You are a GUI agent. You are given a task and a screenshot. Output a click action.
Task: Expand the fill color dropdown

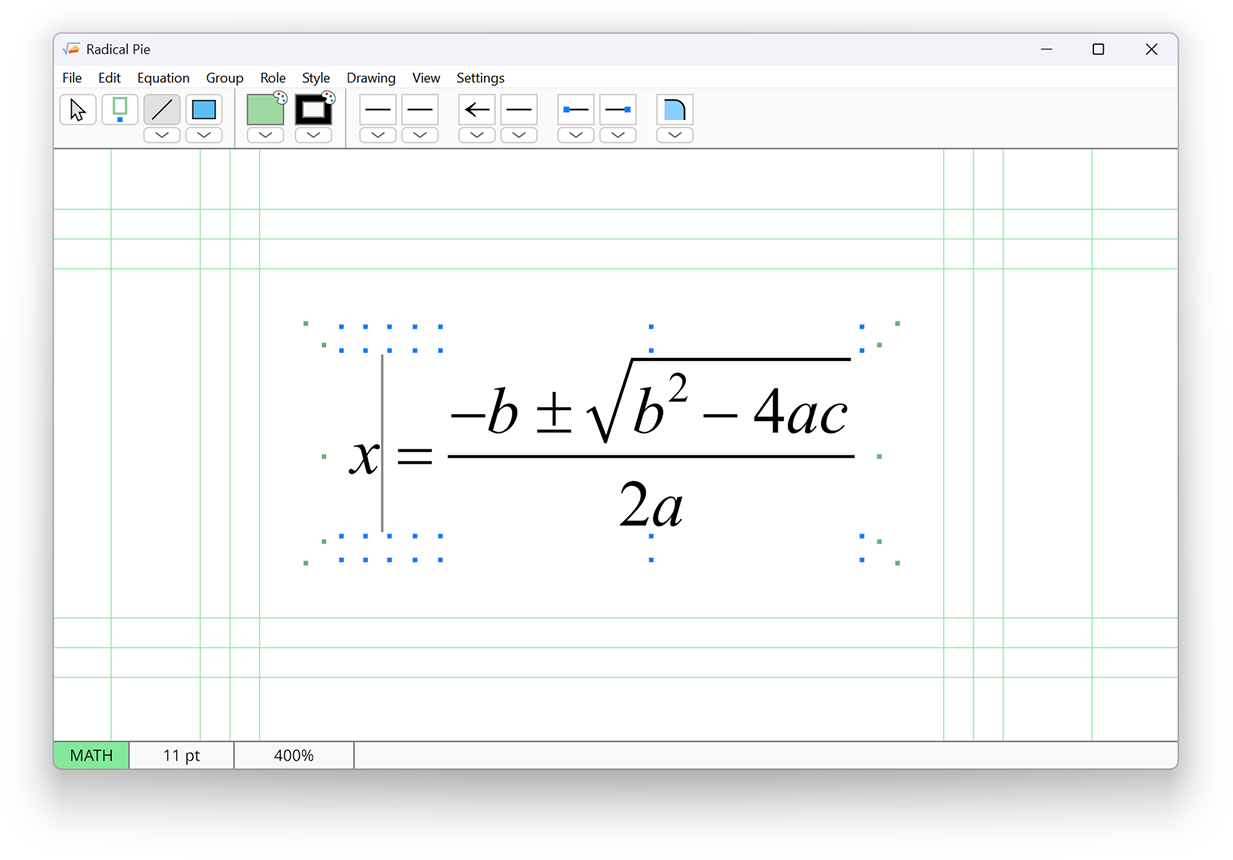coord(264,134)
